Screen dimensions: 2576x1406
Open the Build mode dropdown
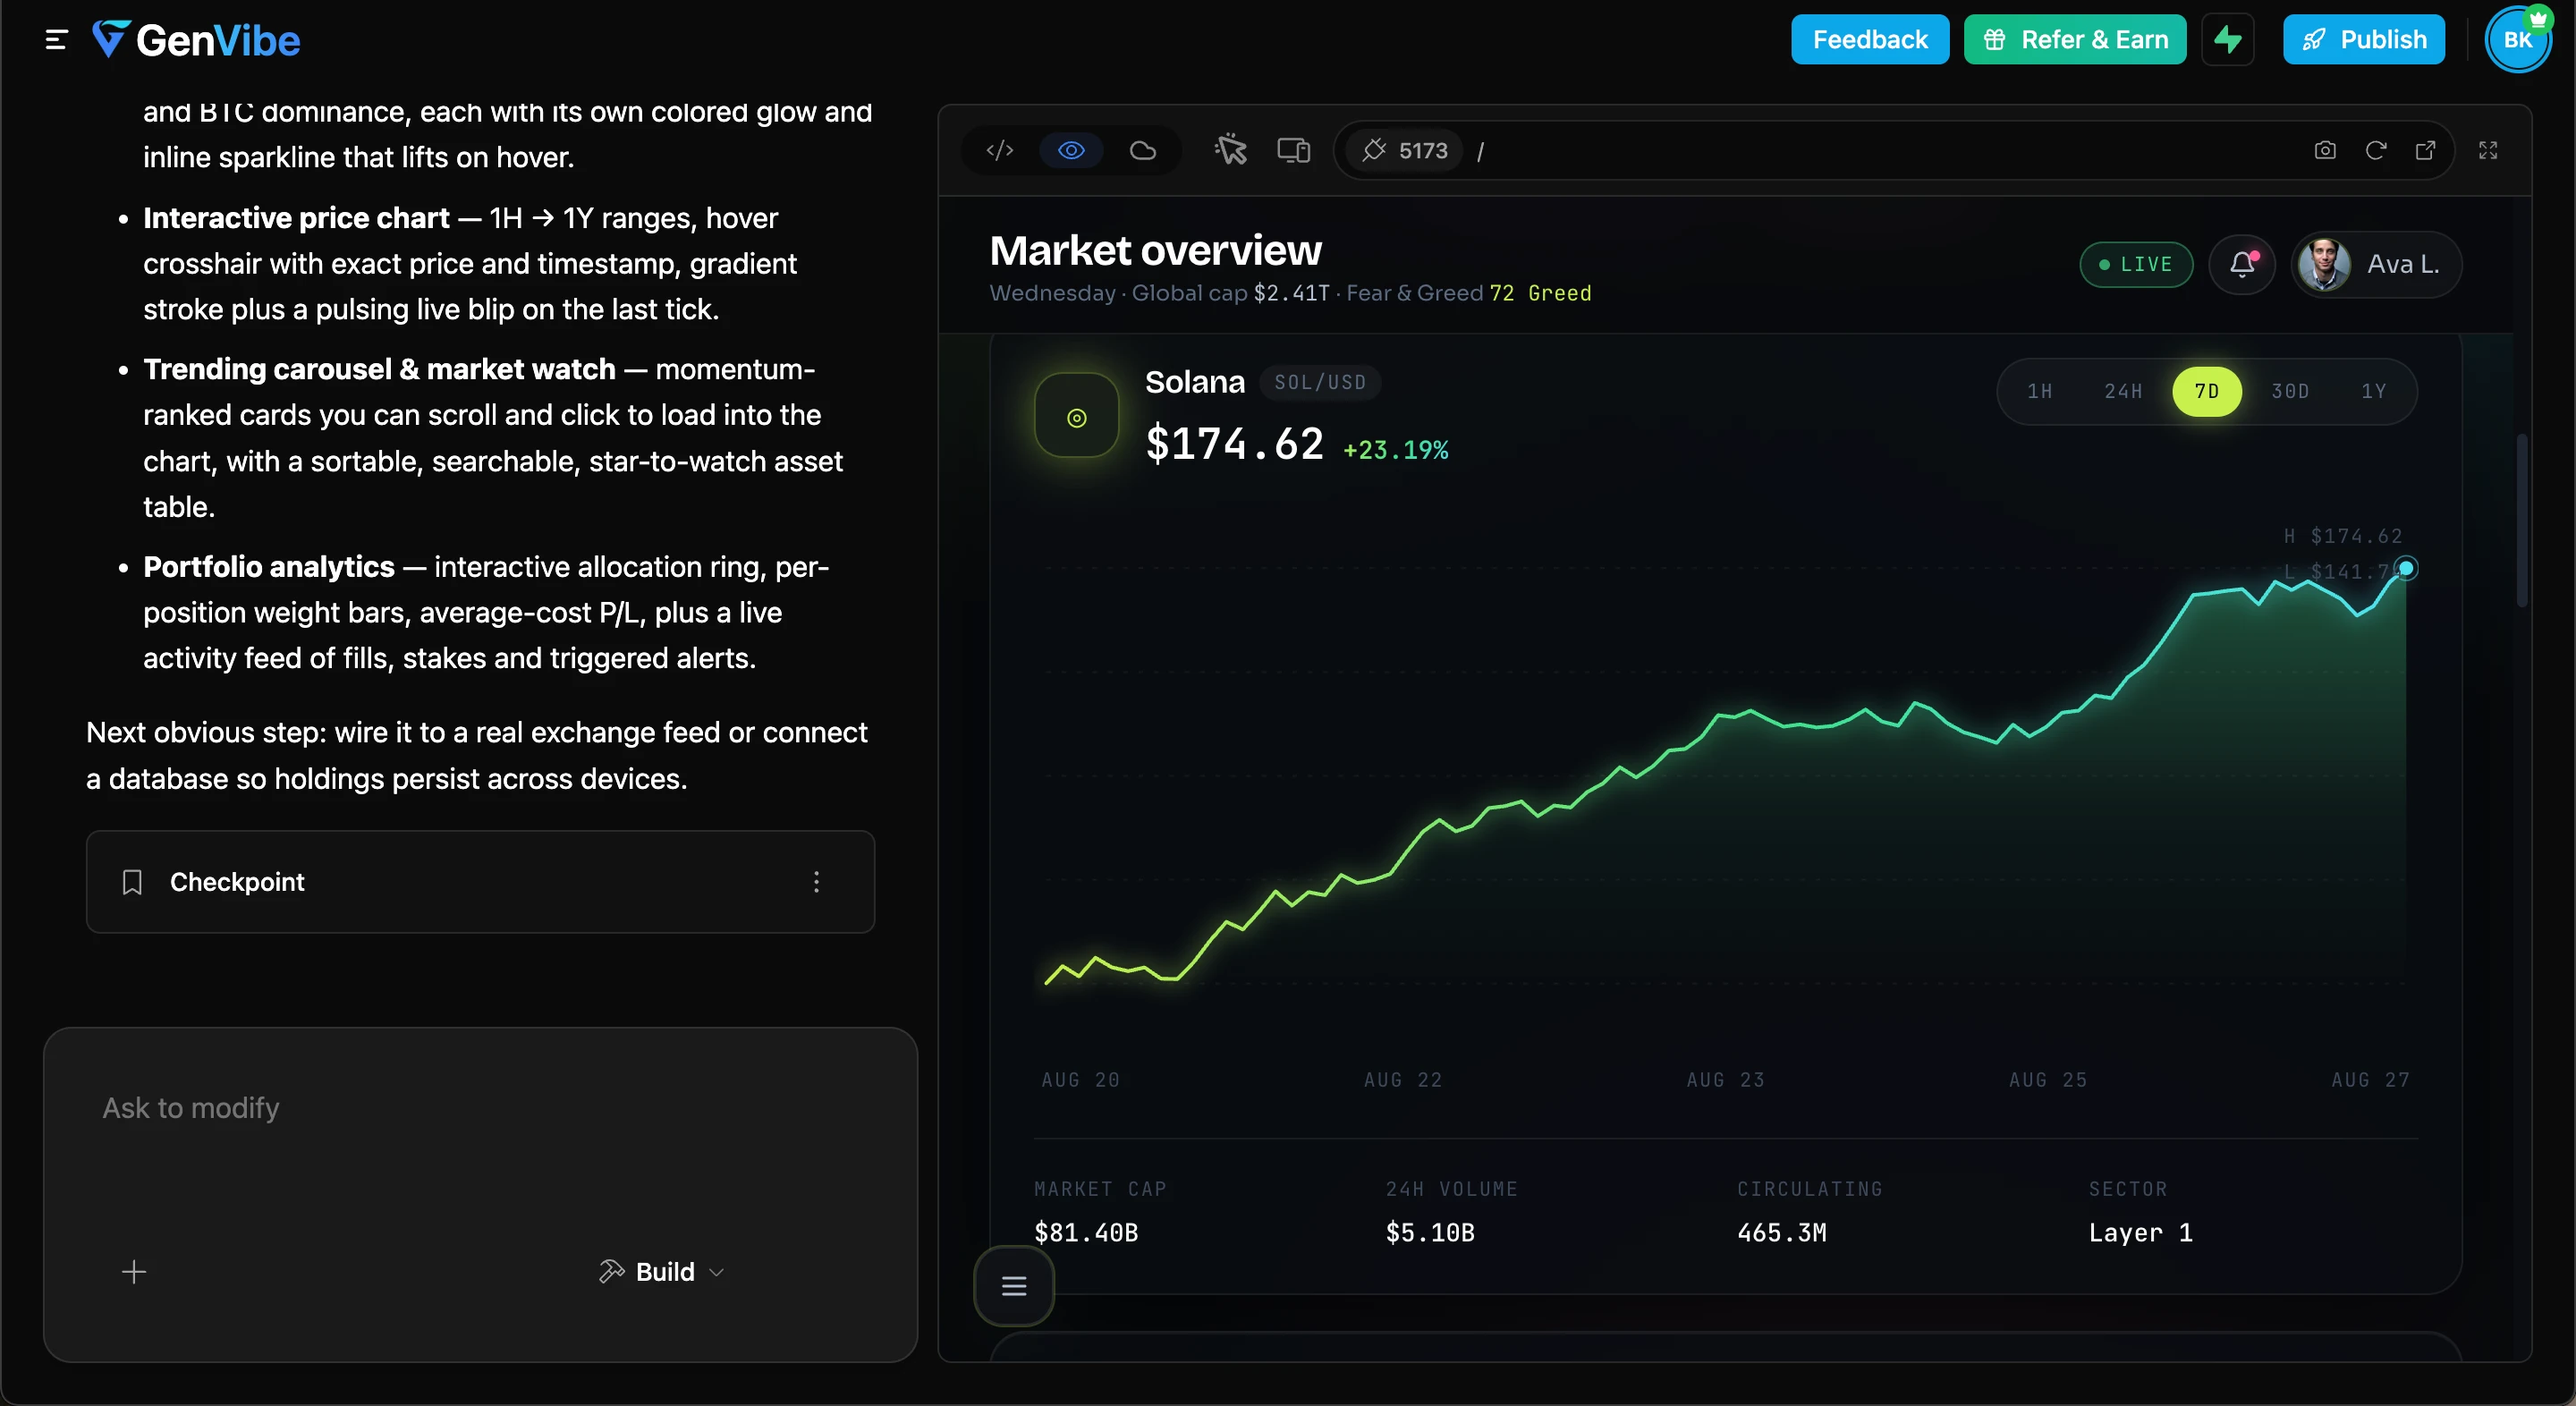(x=662, y=1272)
